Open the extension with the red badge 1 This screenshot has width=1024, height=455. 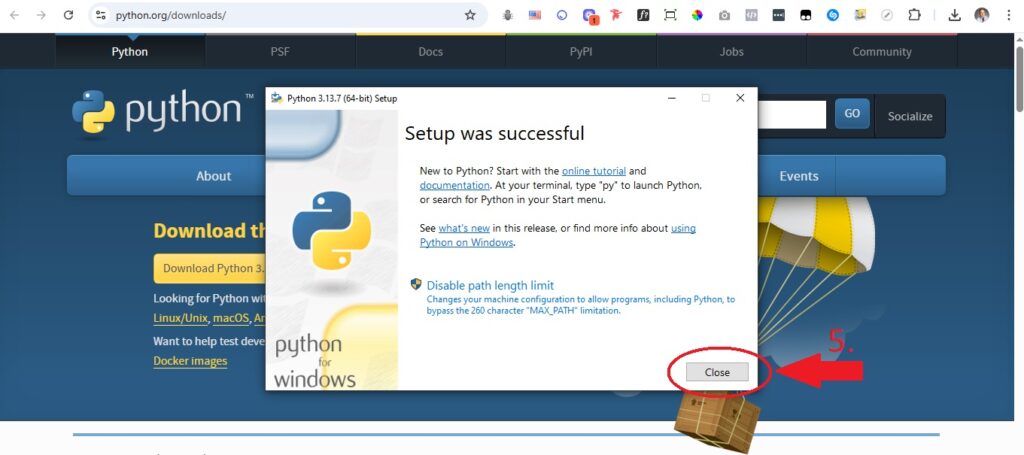point(590,16)
